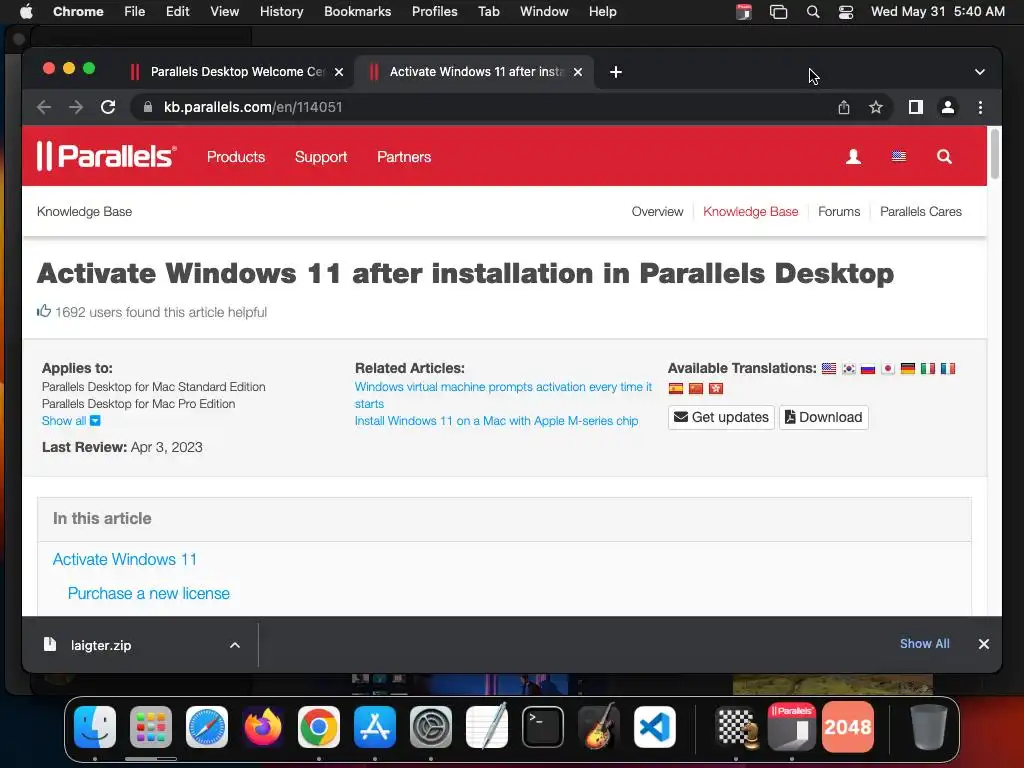Open 'Windows virtual machine prompts activation' article
Screen dimensions: 1024x768
click(x=503, y=395)
